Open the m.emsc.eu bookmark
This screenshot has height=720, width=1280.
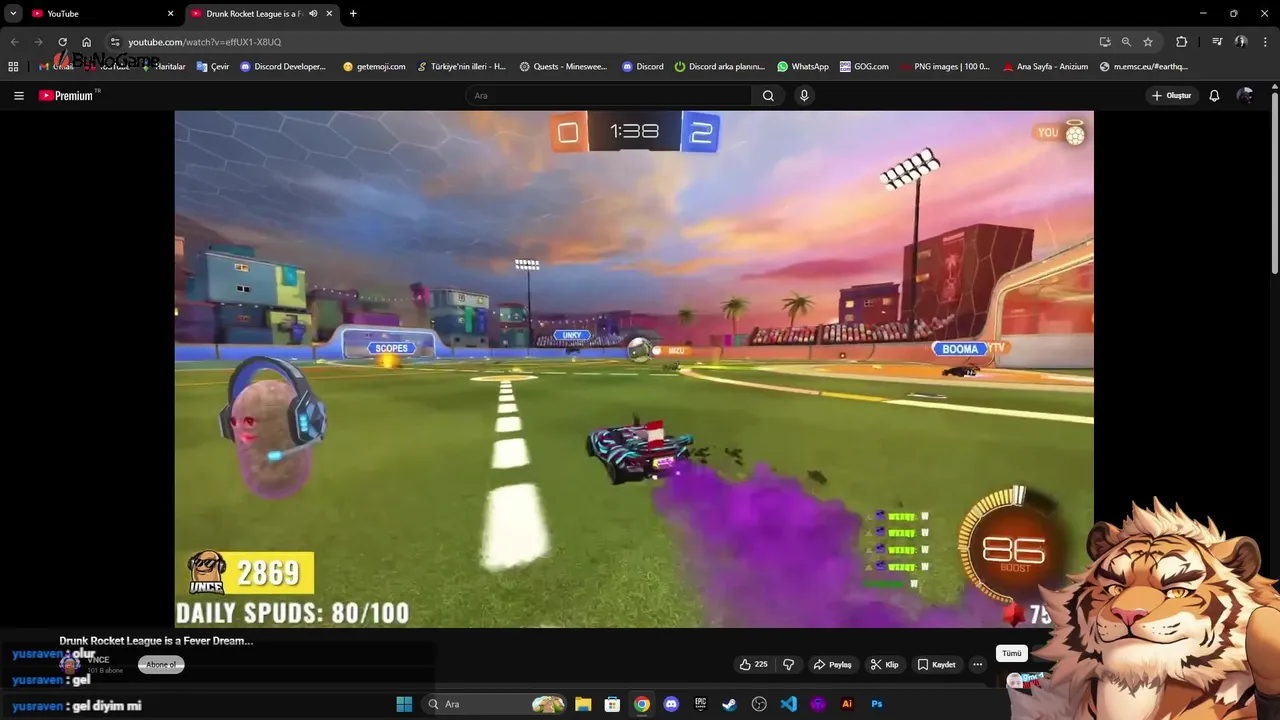(1144, 67)
